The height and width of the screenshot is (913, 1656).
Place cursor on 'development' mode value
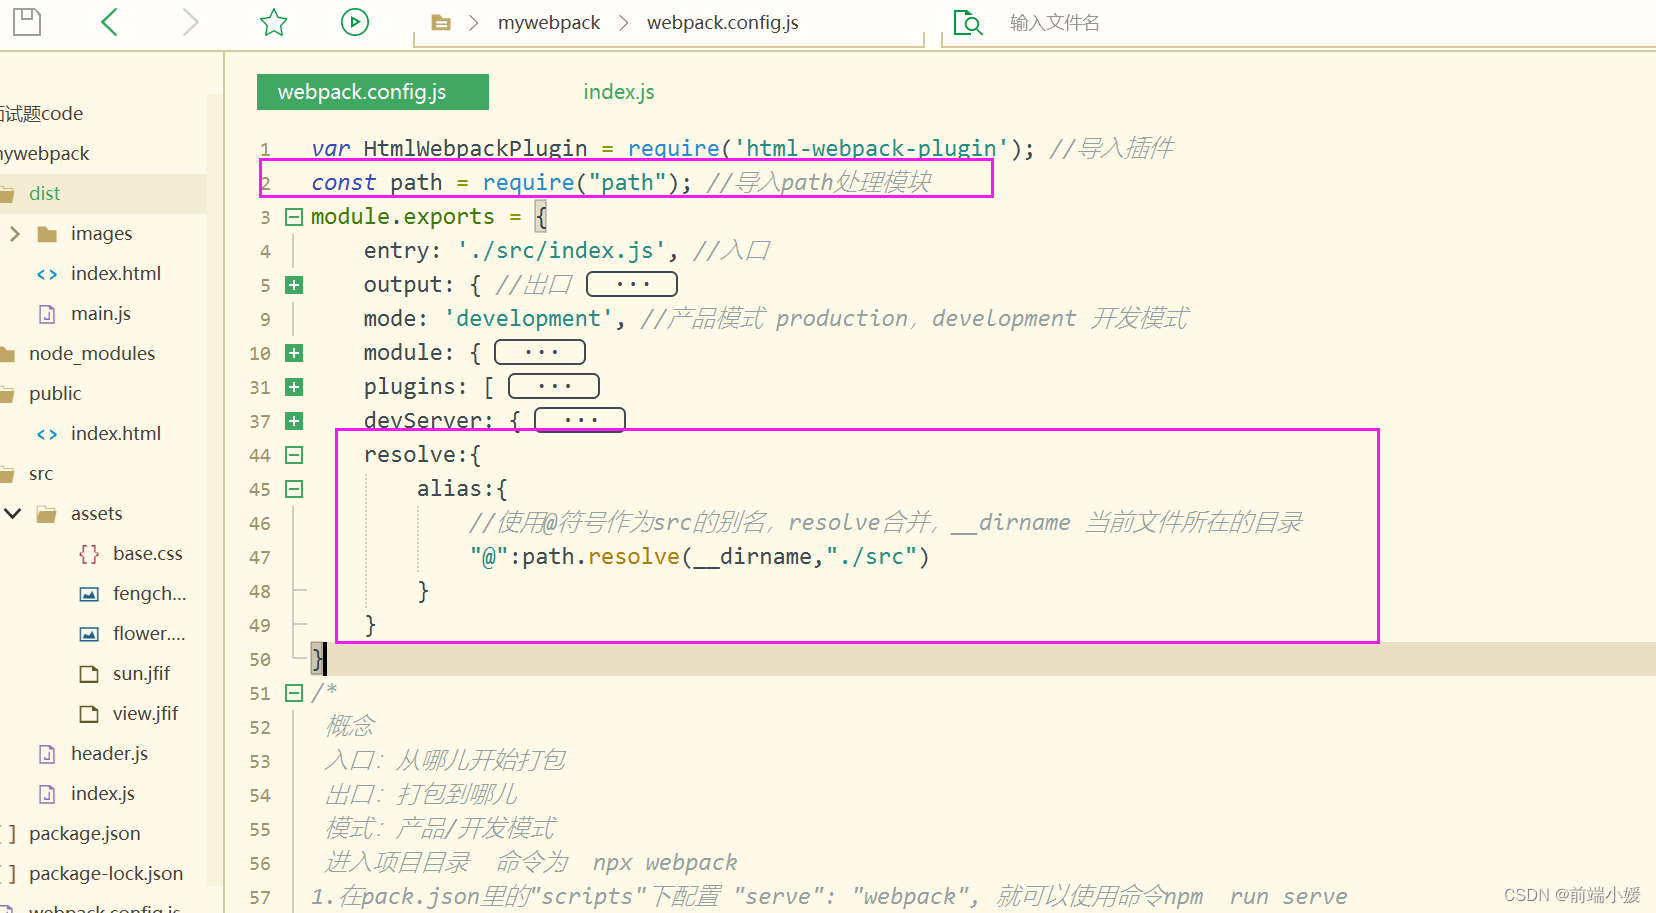tap(528, 318)
